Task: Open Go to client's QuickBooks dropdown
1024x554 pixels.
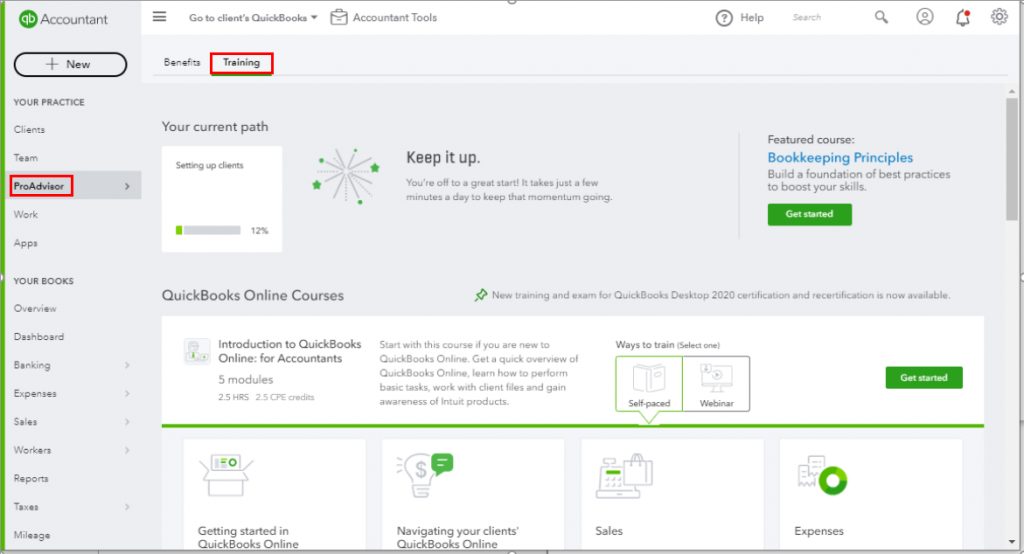Action: coord(253,18)
